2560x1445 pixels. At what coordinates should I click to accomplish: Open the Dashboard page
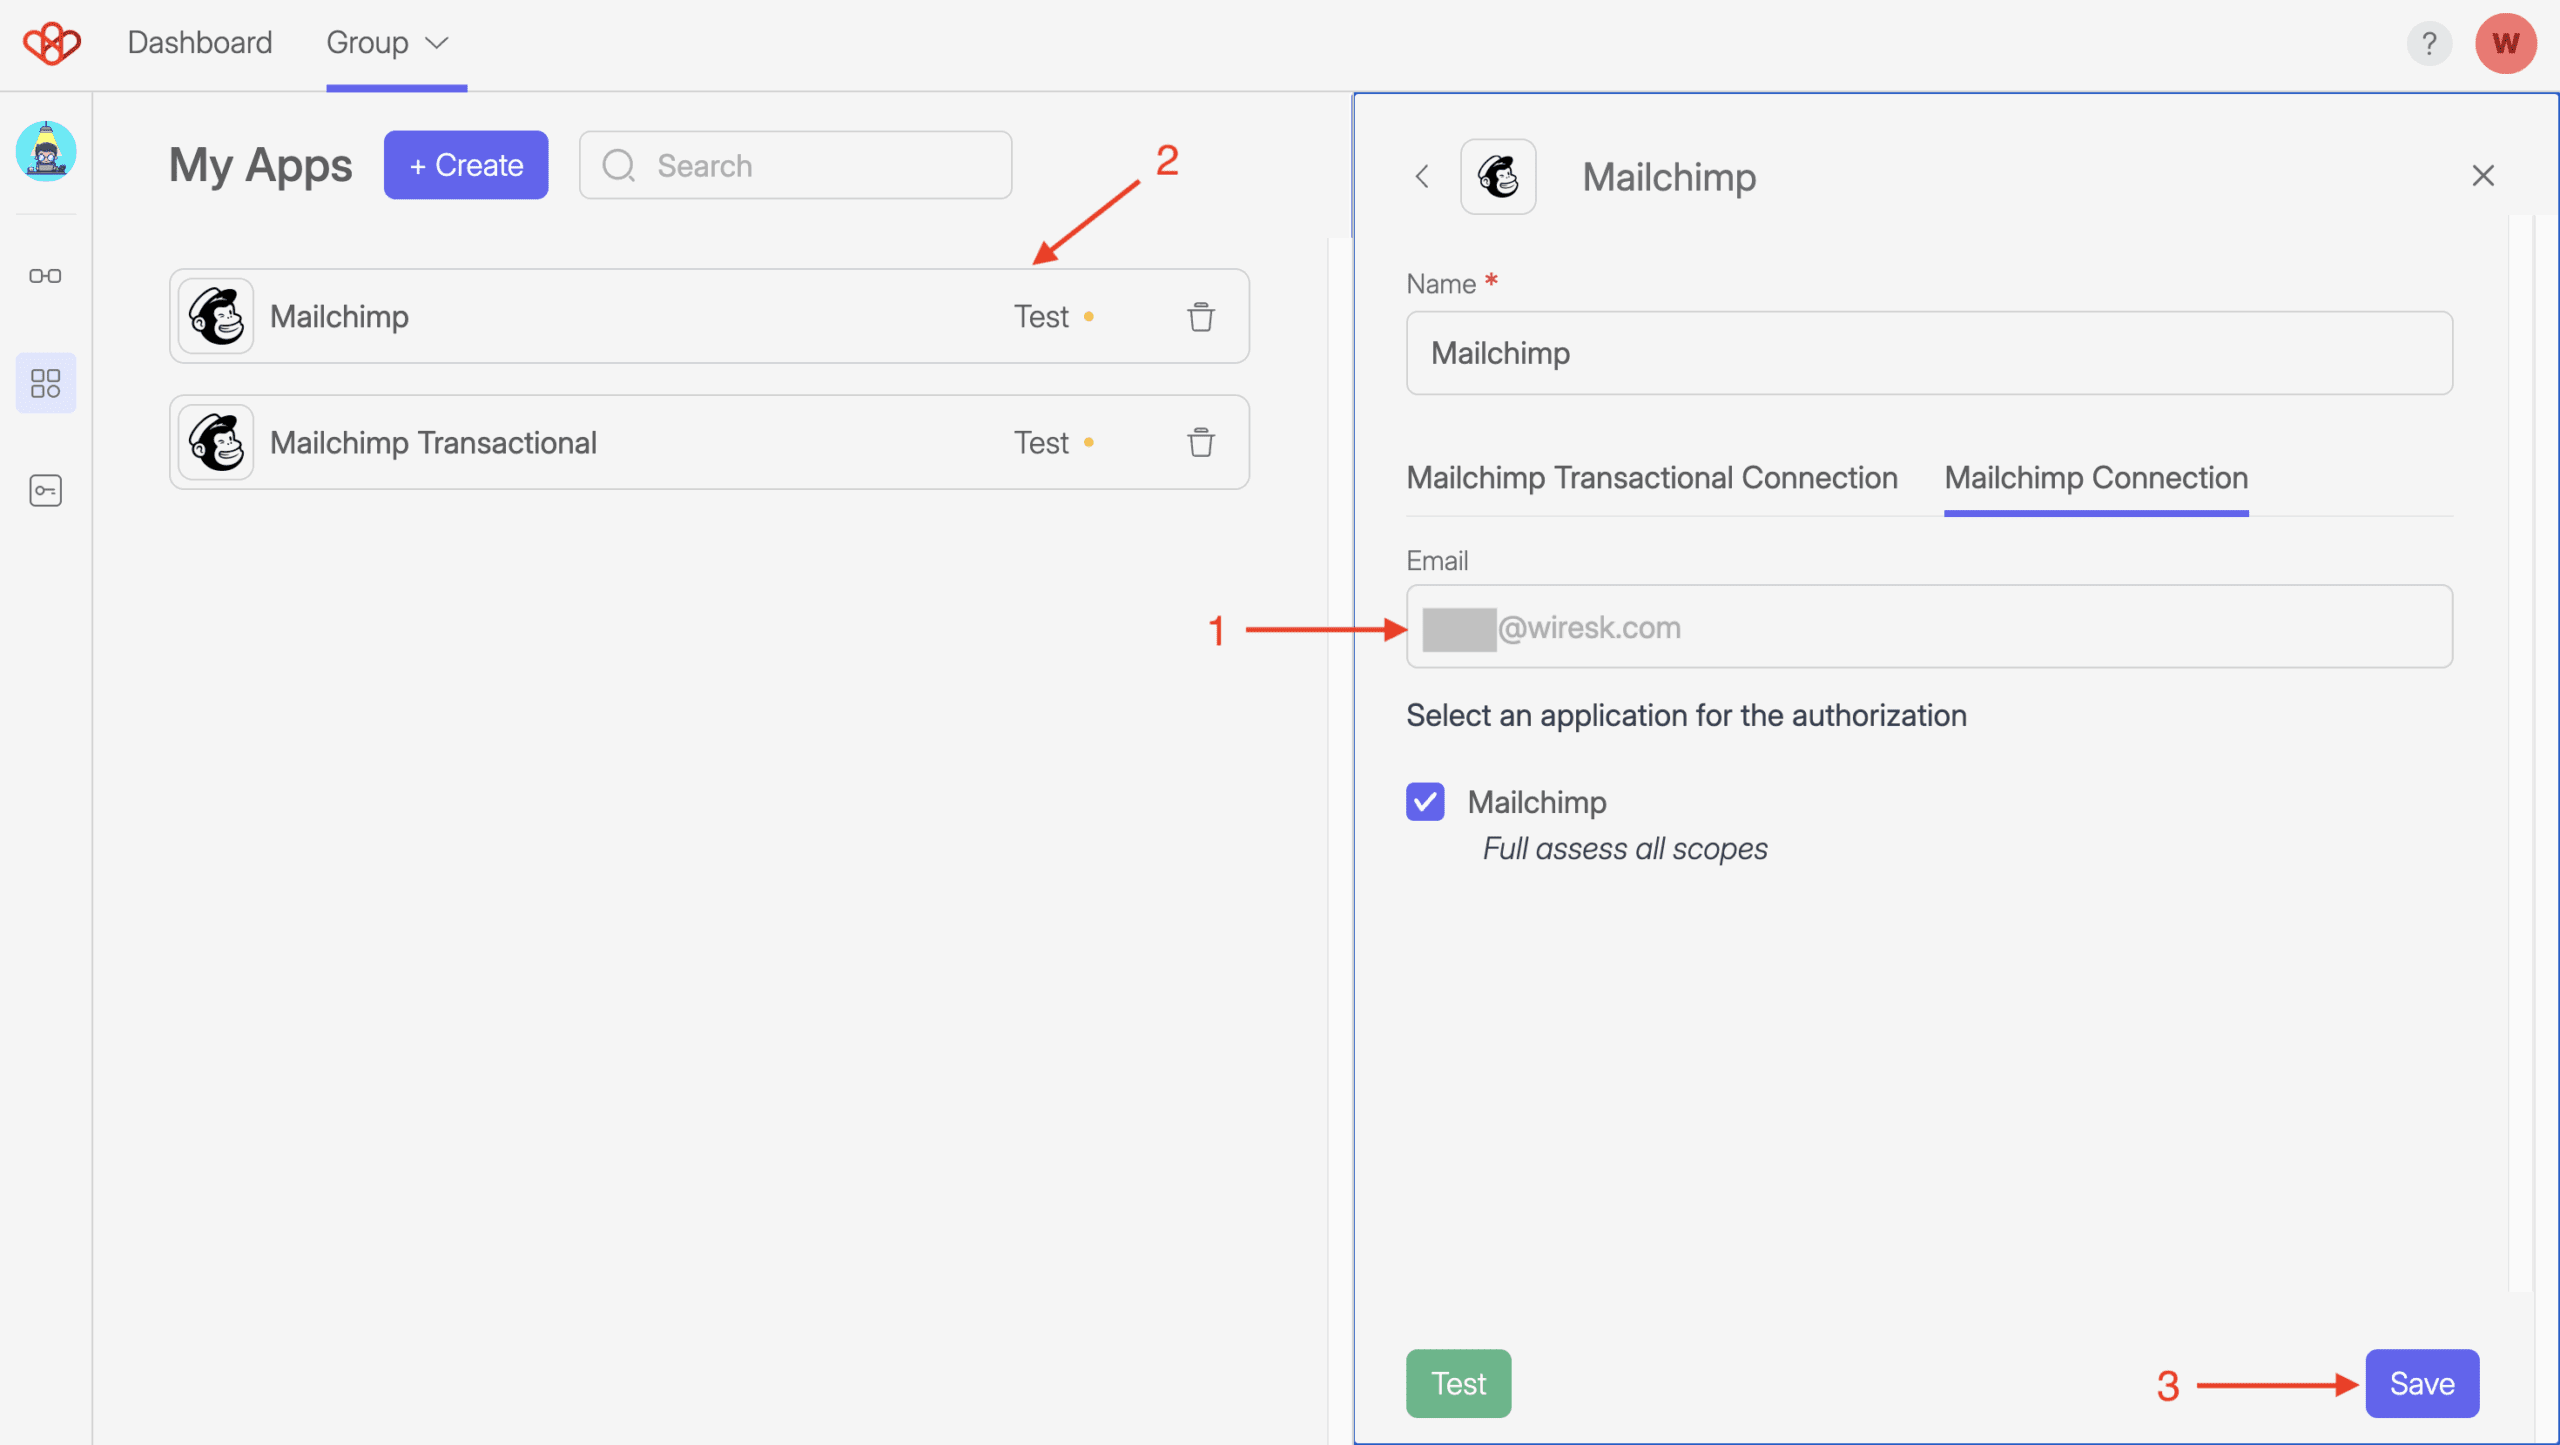[200, 43]
